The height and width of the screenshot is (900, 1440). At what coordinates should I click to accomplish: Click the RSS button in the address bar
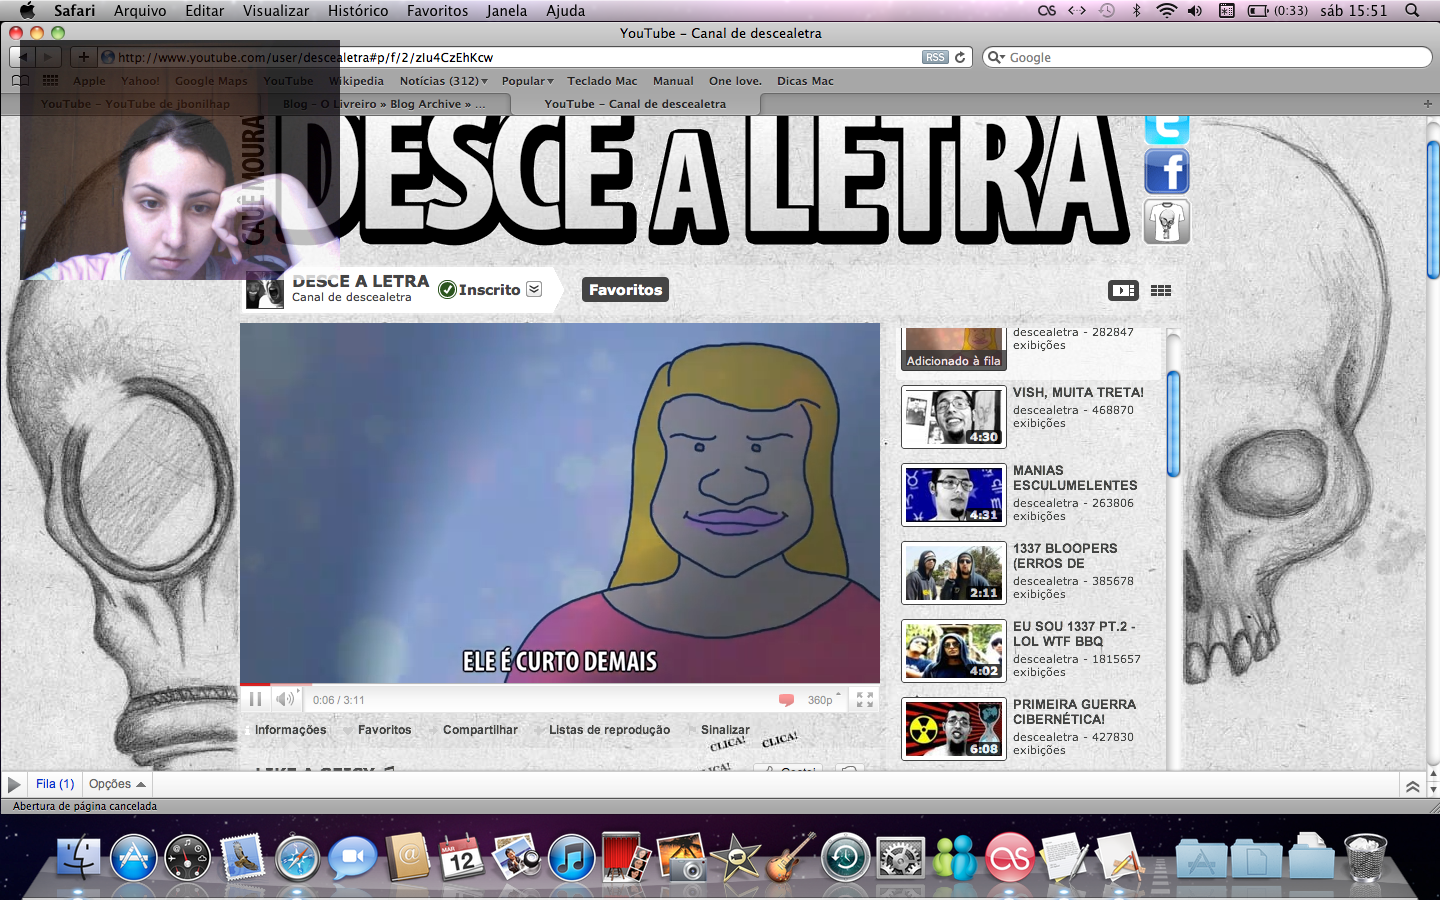935,57
